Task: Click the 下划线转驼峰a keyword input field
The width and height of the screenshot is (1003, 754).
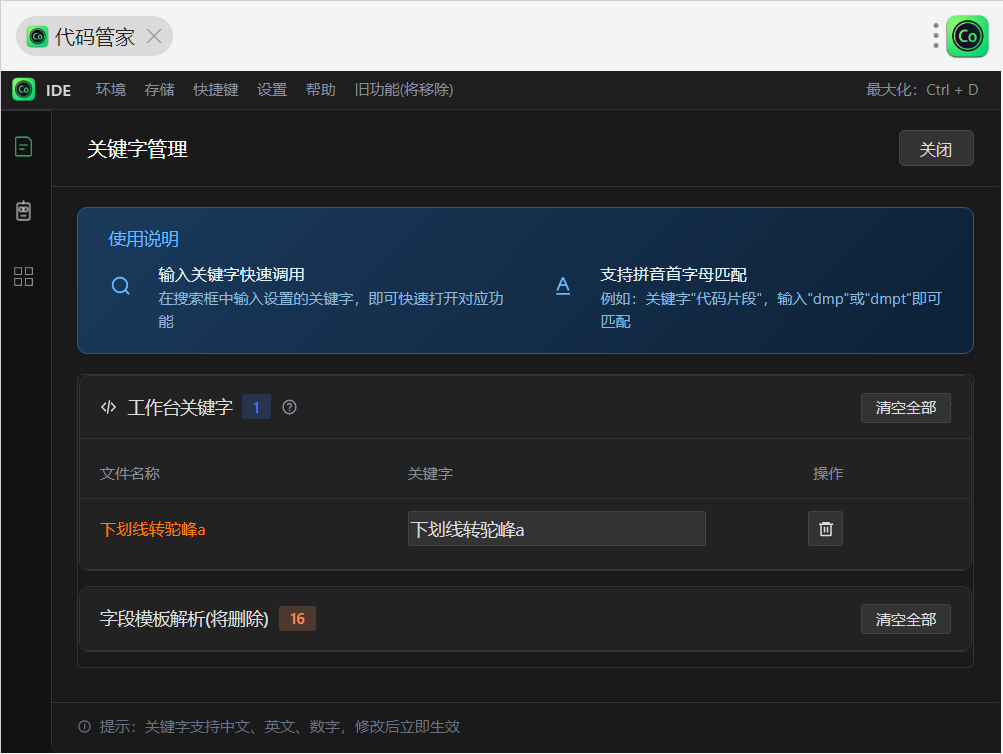Action: (556, 529)
